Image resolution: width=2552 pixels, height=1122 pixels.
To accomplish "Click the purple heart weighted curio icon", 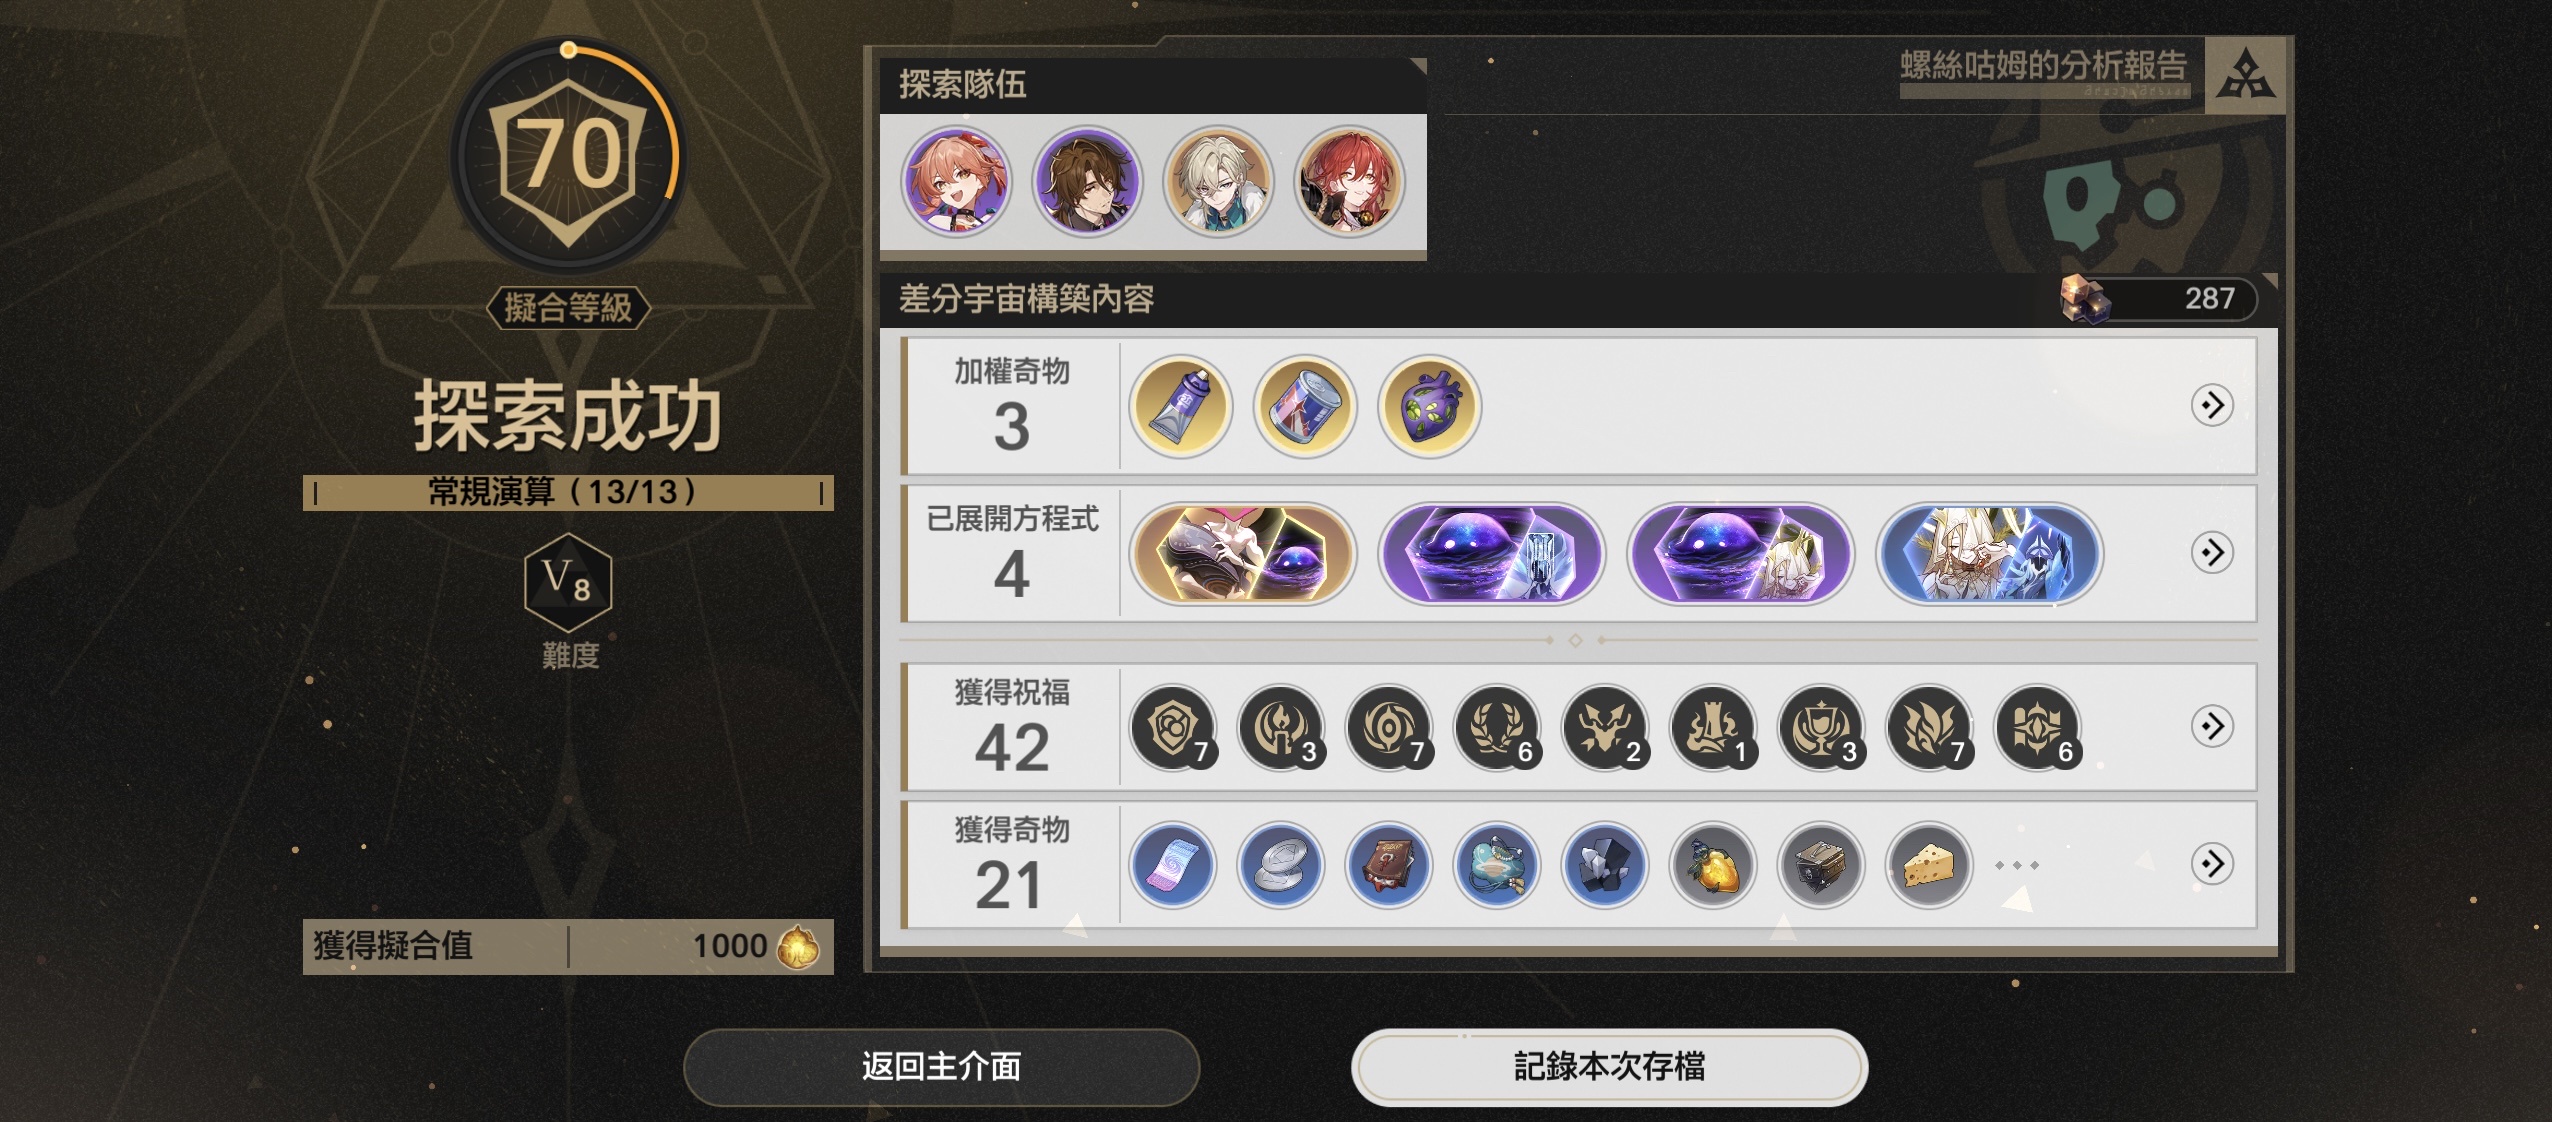I will [1429, 406].
